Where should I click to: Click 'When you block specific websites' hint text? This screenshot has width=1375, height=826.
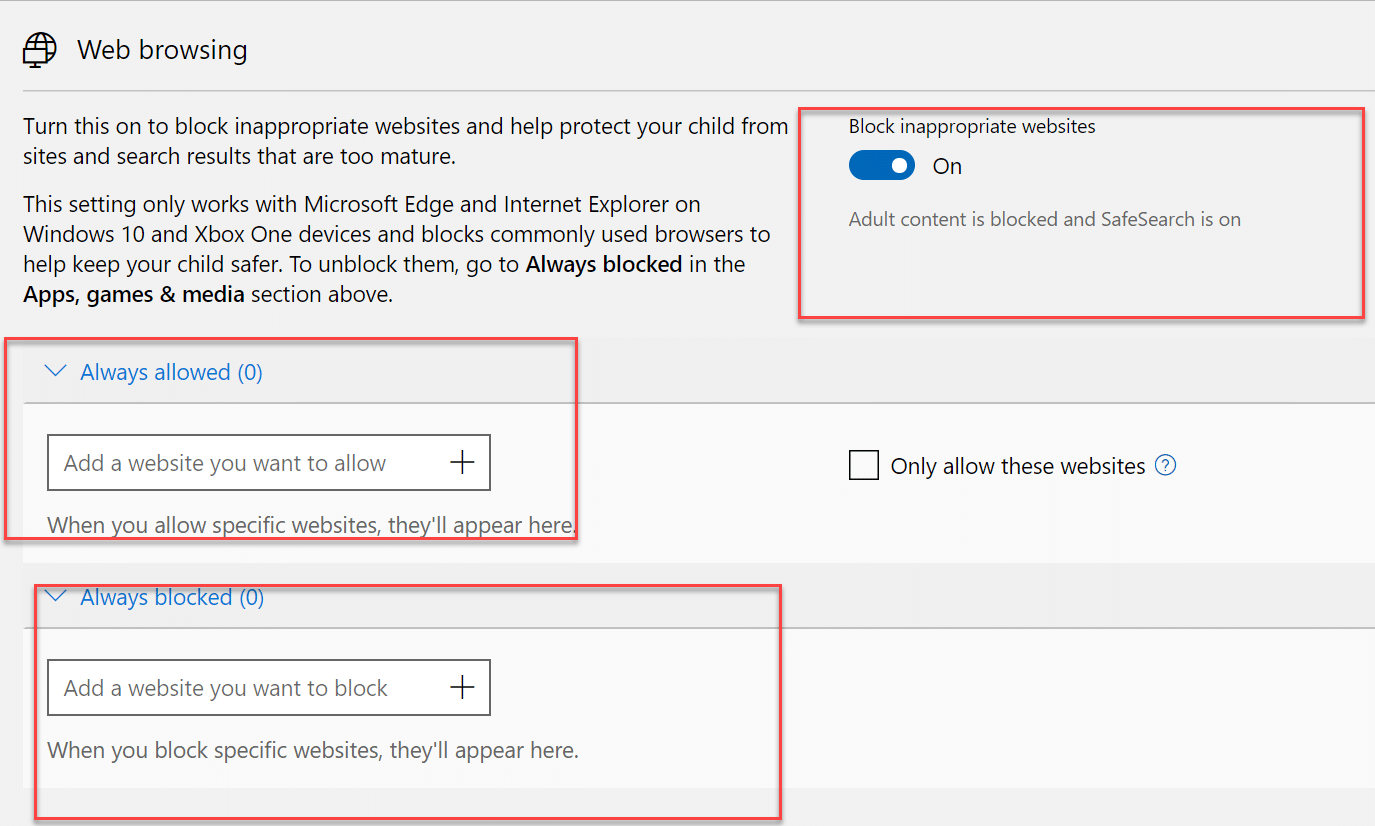pos(313,750)
